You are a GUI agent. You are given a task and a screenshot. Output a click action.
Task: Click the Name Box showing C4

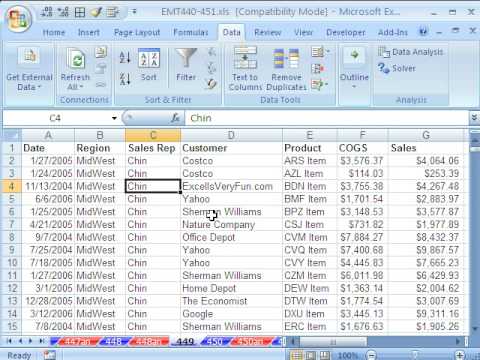[55, 118]
